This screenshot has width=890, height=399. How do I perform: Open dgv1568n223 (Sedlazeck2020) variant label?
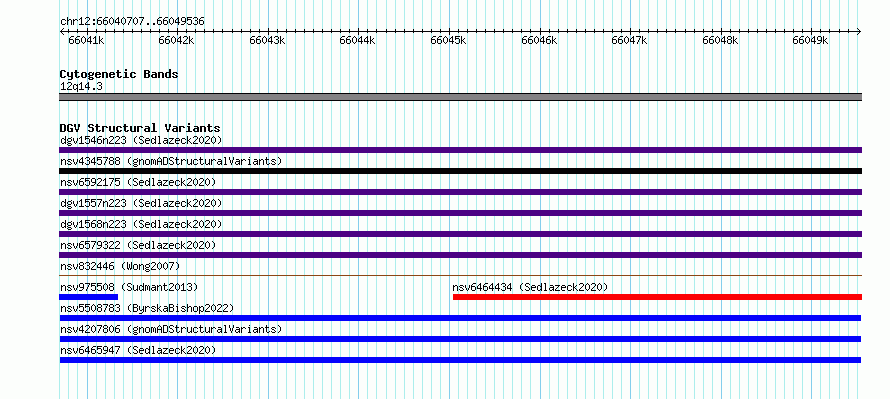[x=141, y=224]
